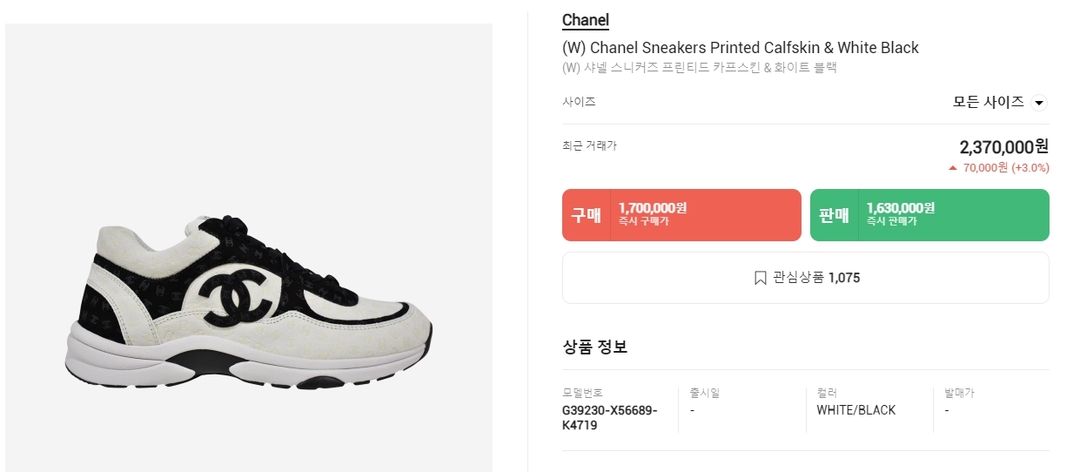
Task: Click the 2,370,000원 recent trade price
Action: pyautogui.click(x=1003, y=147)
